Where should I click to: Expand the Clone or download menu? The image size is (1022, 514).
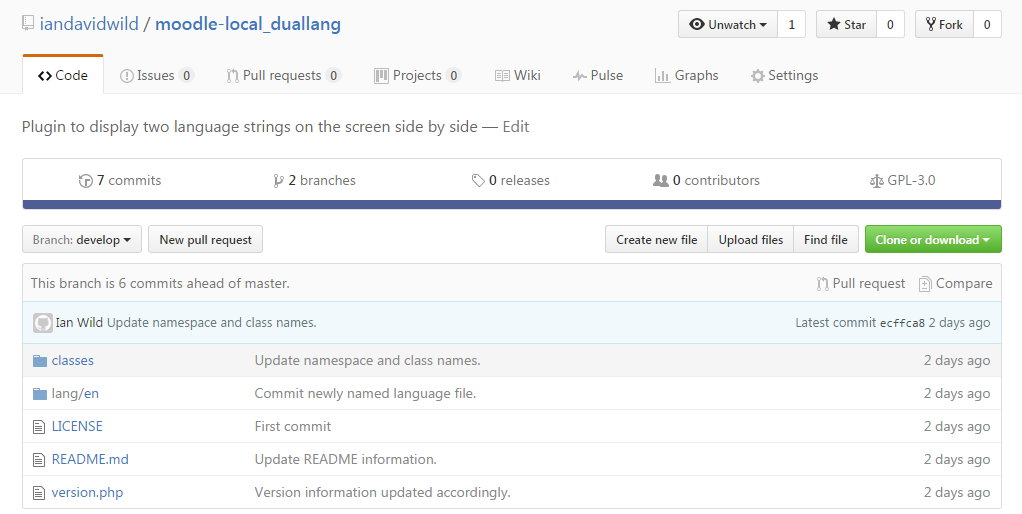pos(933,240)
